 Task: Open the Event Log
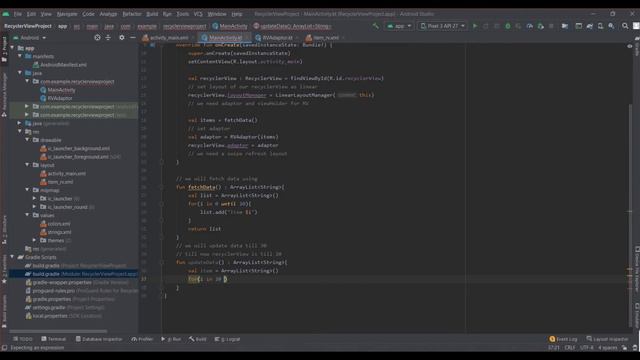click(x=563, y=339)
